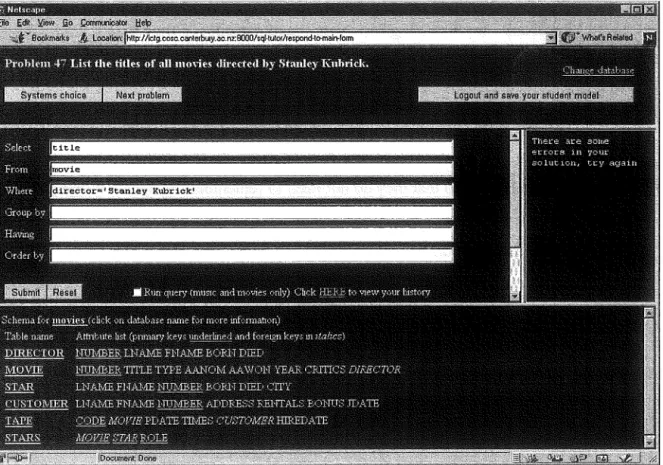Open the Go menu

click(67, 23)
